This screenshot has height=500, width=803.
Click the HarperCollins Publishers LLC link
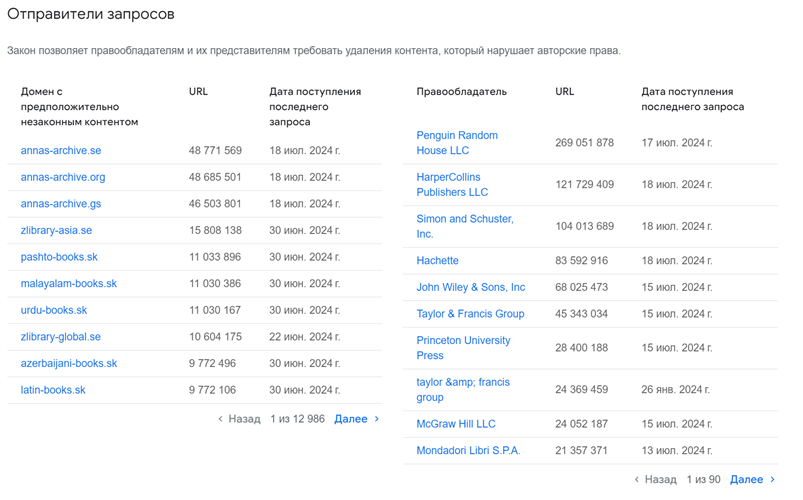[452, 184]
